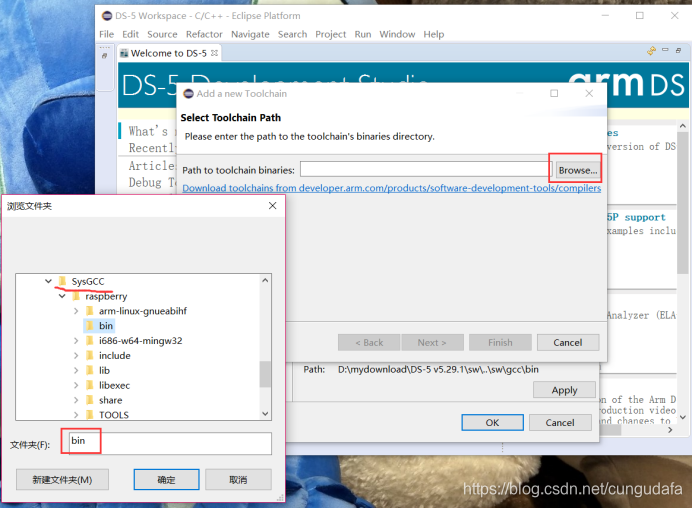Open the Edit menu
The image size is (693, 508).
point(130,34)
